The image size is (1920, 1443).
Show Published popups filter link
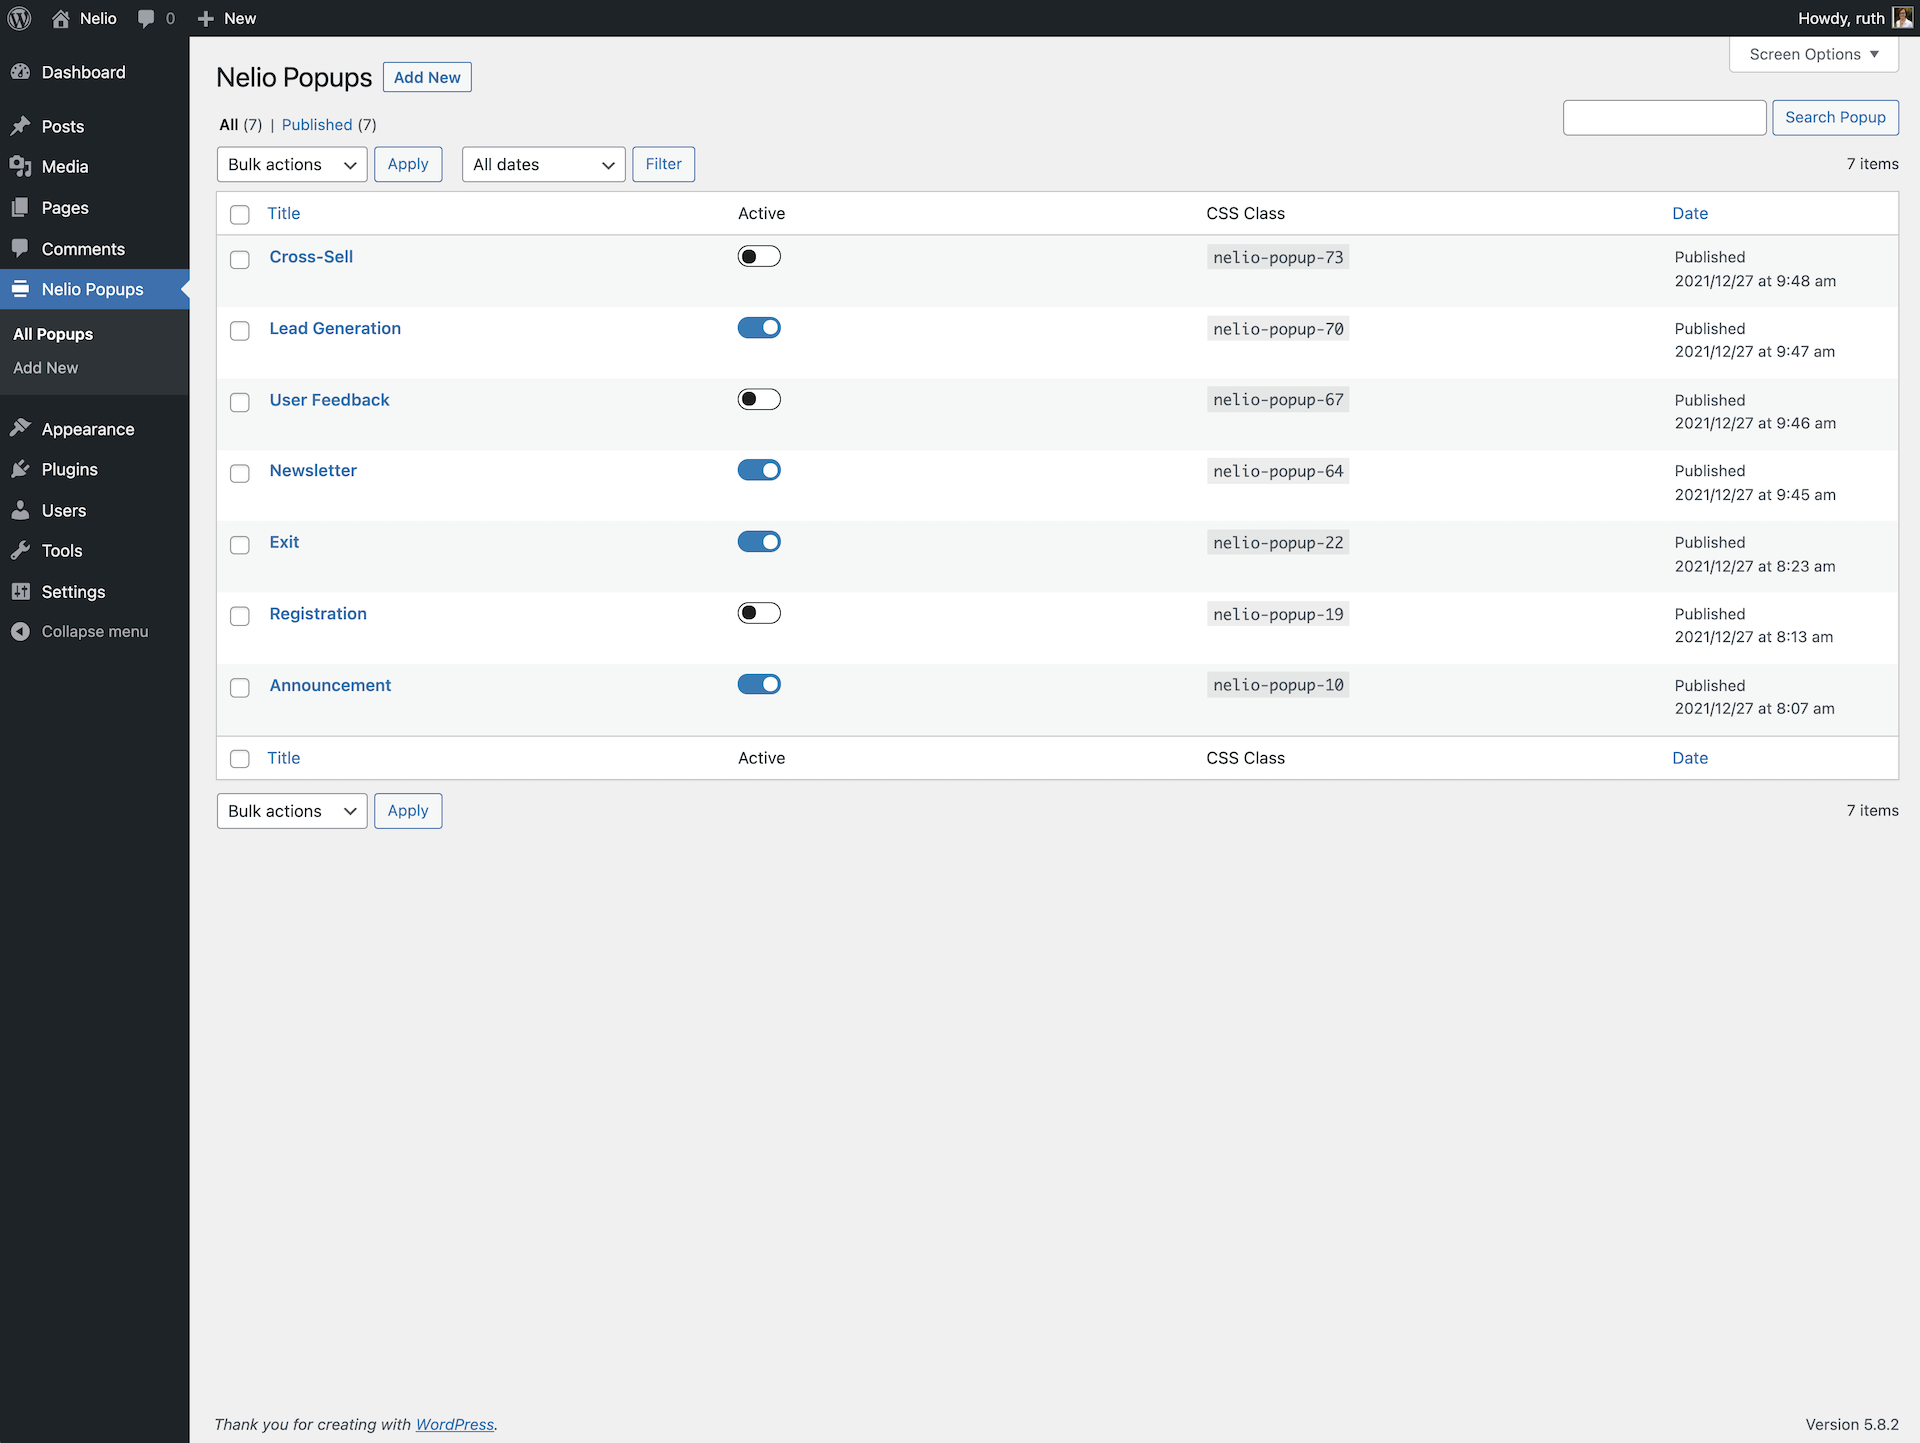[317, 125]
